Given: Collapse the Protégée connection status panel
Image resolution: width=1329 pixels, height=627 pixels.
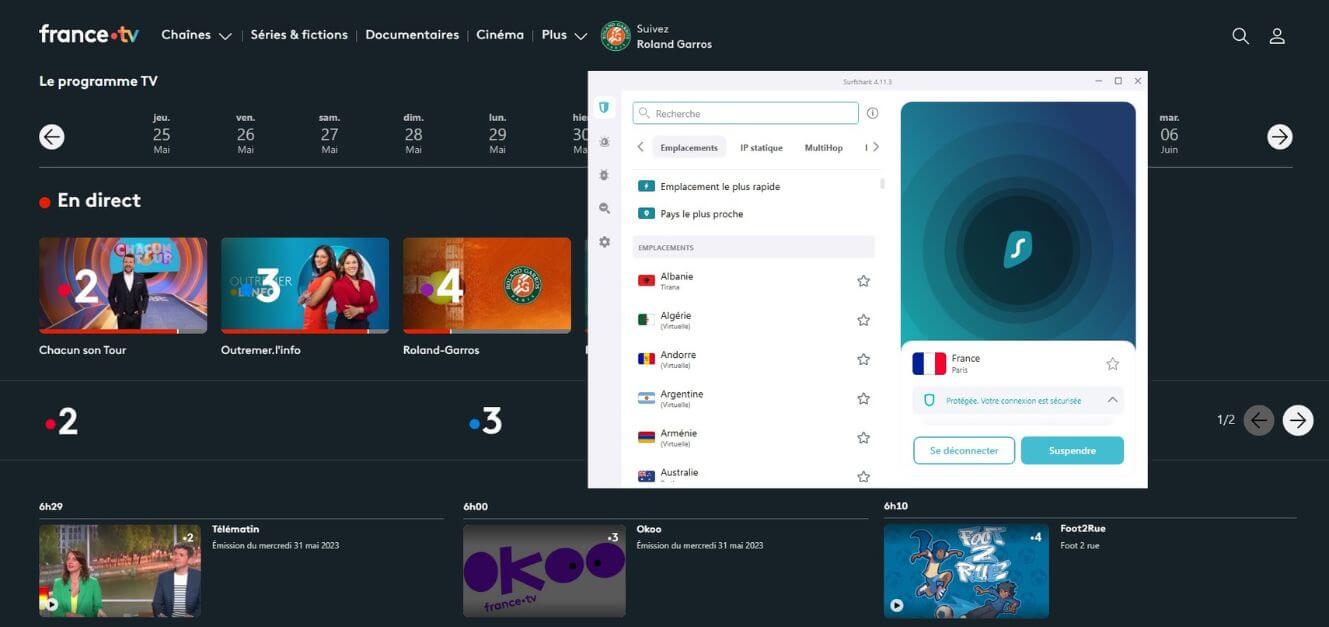Looking at the screenshot, I should (1112, 400).
